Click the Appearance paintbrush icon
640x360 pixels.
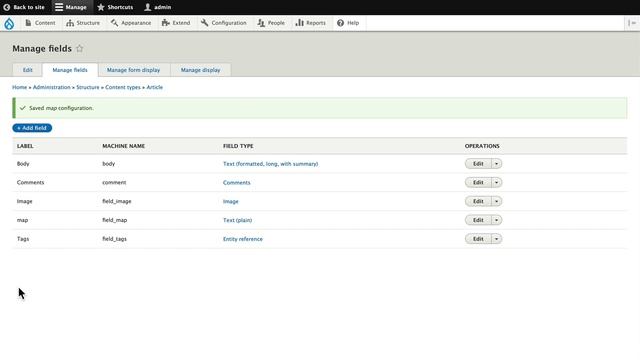coord(114,23)
